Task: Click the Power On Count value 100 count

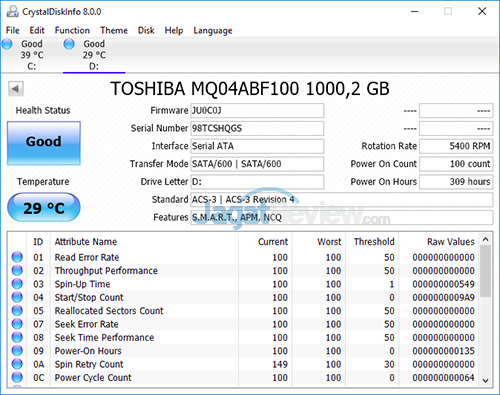Action: [456, 164]
